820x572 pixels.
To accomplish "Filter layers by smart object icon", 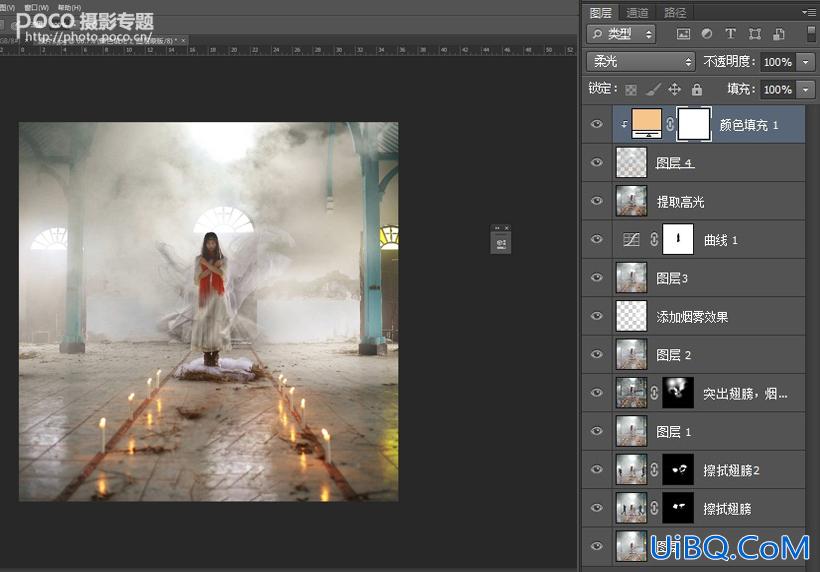I will (779, 34).
